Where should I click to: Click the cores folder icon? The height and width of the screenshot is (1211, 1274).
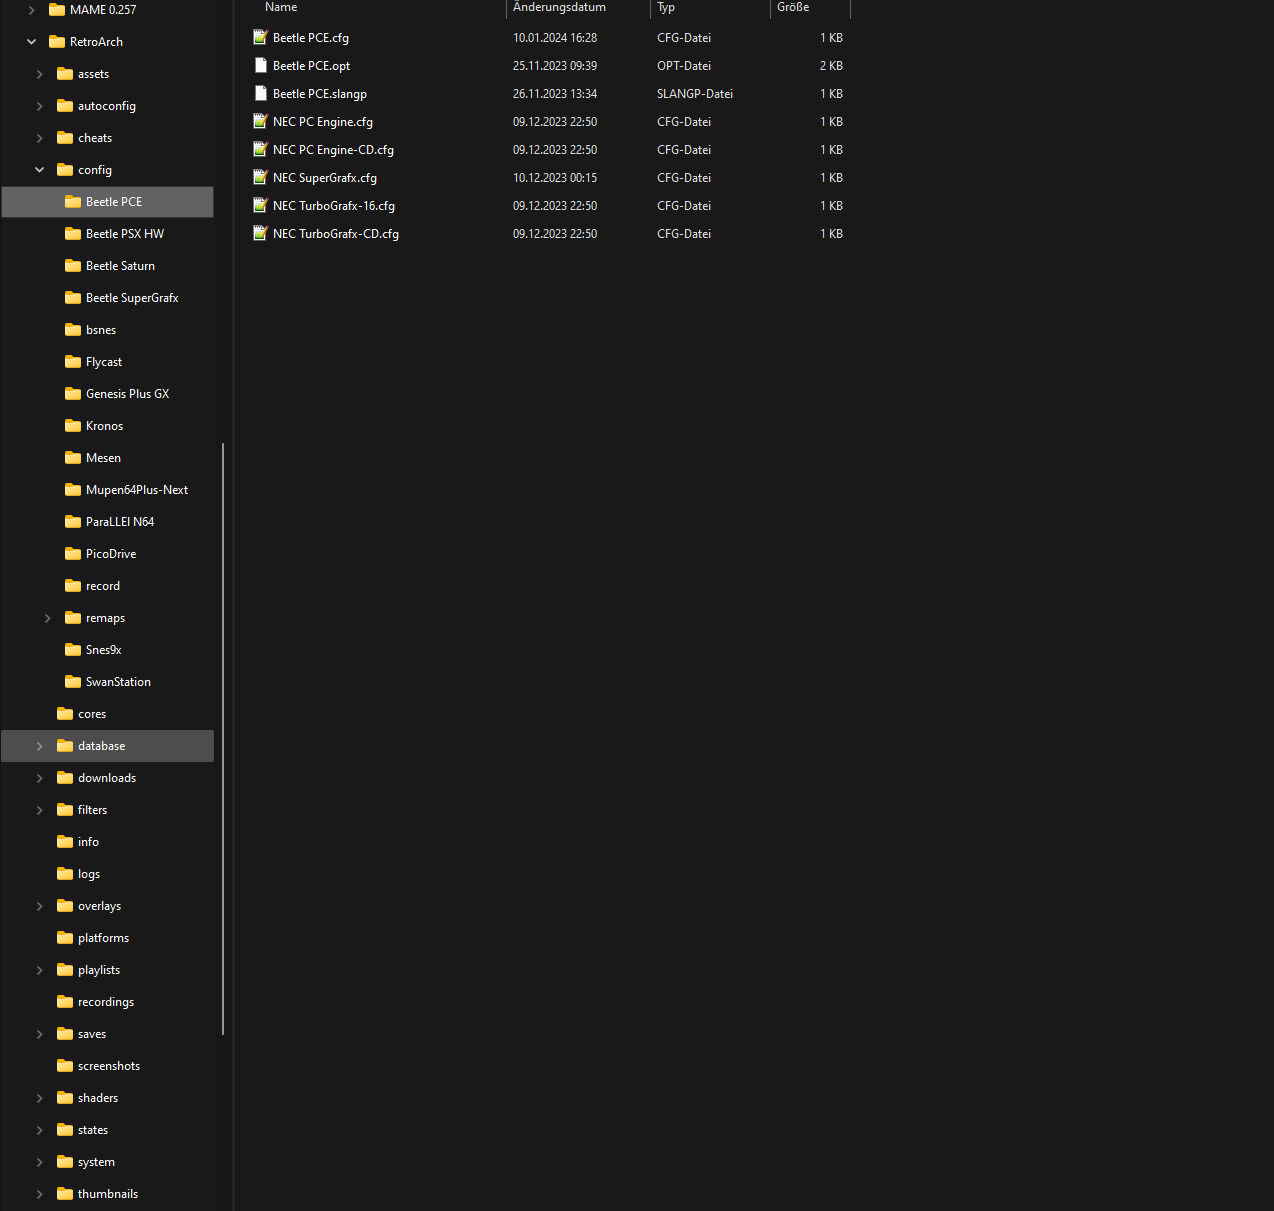click(65, 714)
